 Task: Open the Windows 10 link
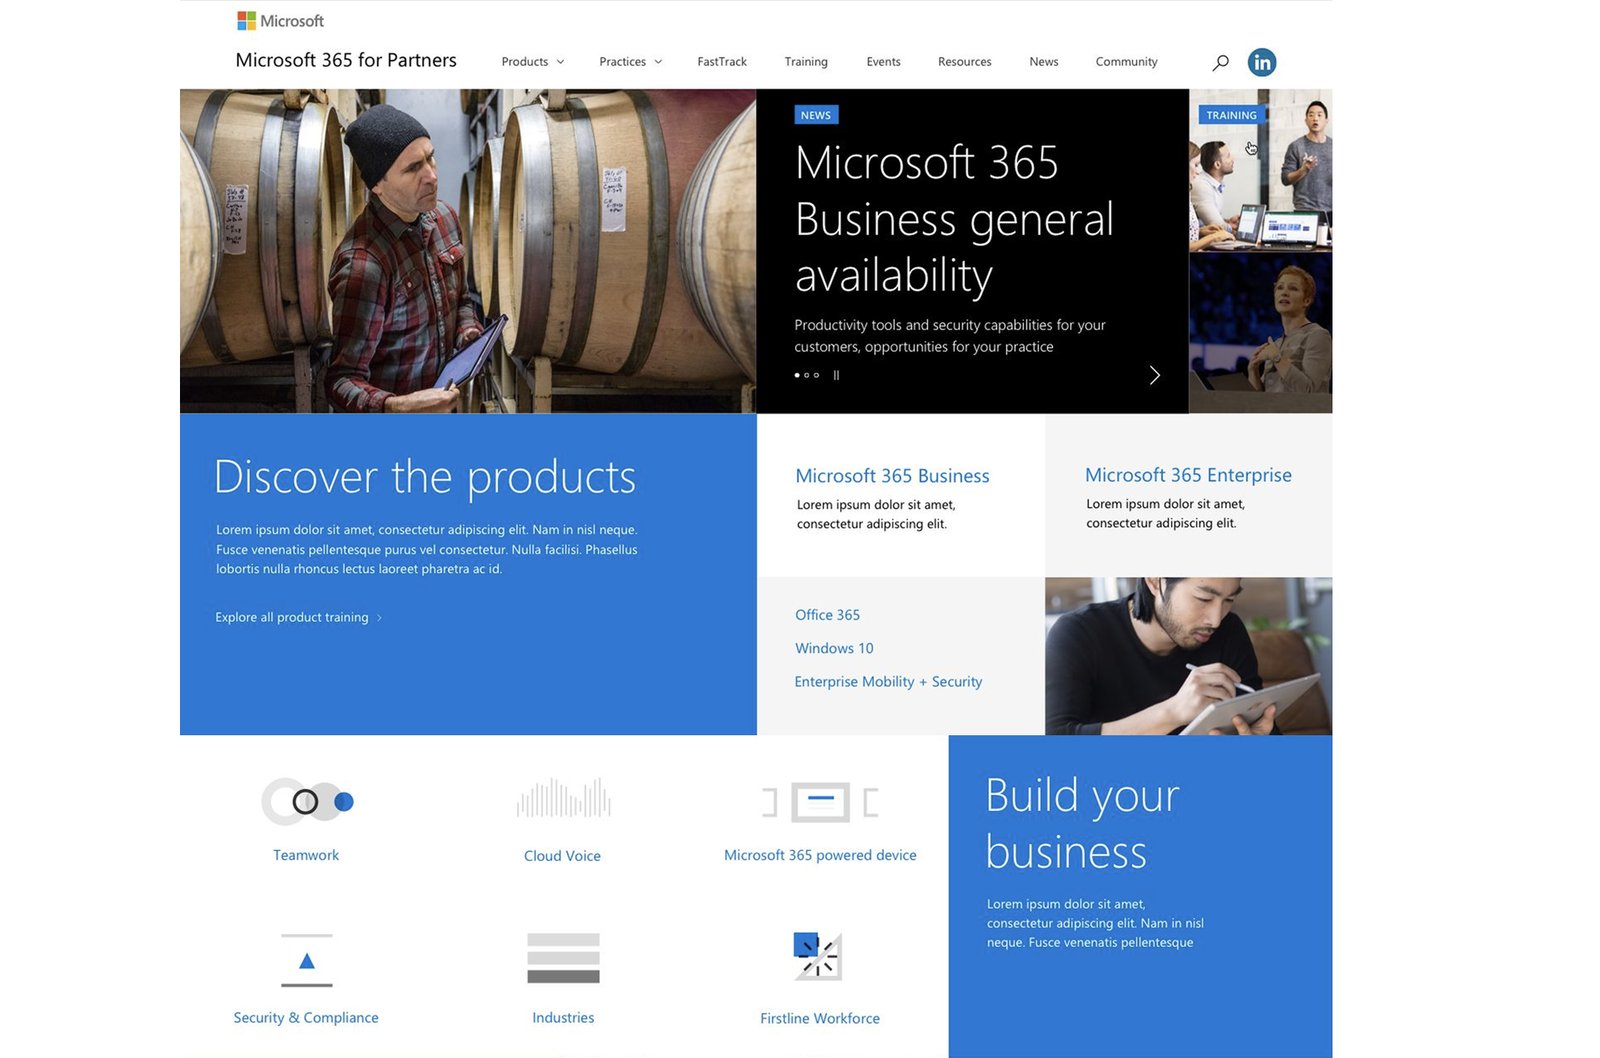[834, 648]
